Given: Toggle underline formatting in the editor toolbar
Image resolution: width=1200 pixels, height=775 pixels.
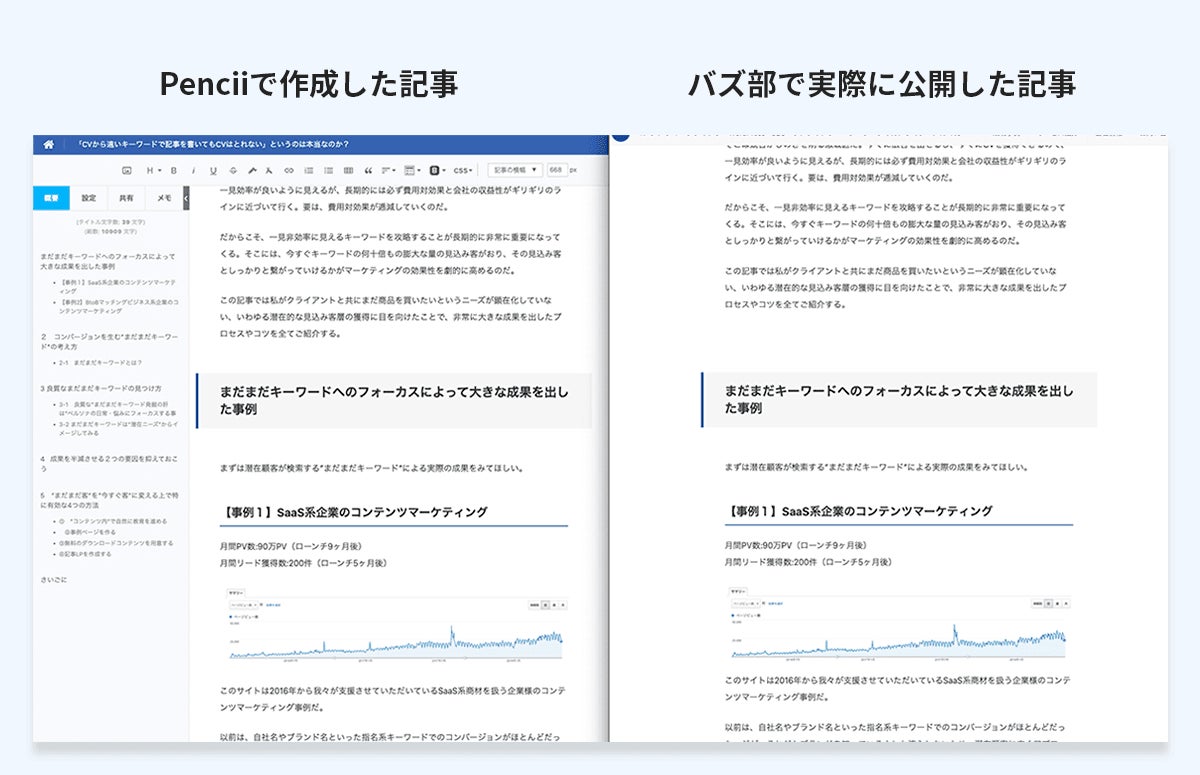Looking at the screenshot, I should (213, 171).
